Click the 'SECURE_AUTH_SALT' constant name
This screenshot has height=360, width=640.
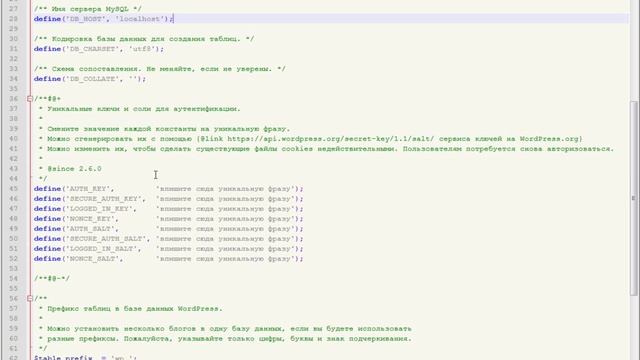point(106,239)
